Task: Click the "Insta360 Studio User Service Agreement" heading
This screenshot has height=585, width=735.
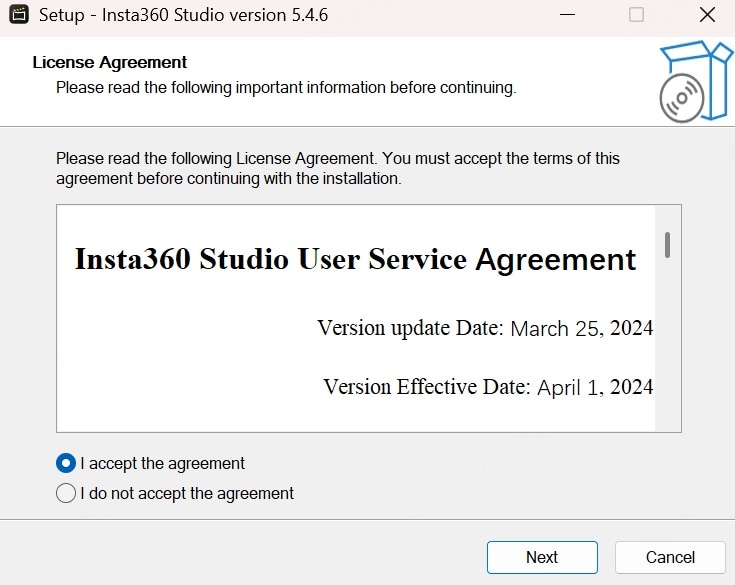Action: pos(355,259)
